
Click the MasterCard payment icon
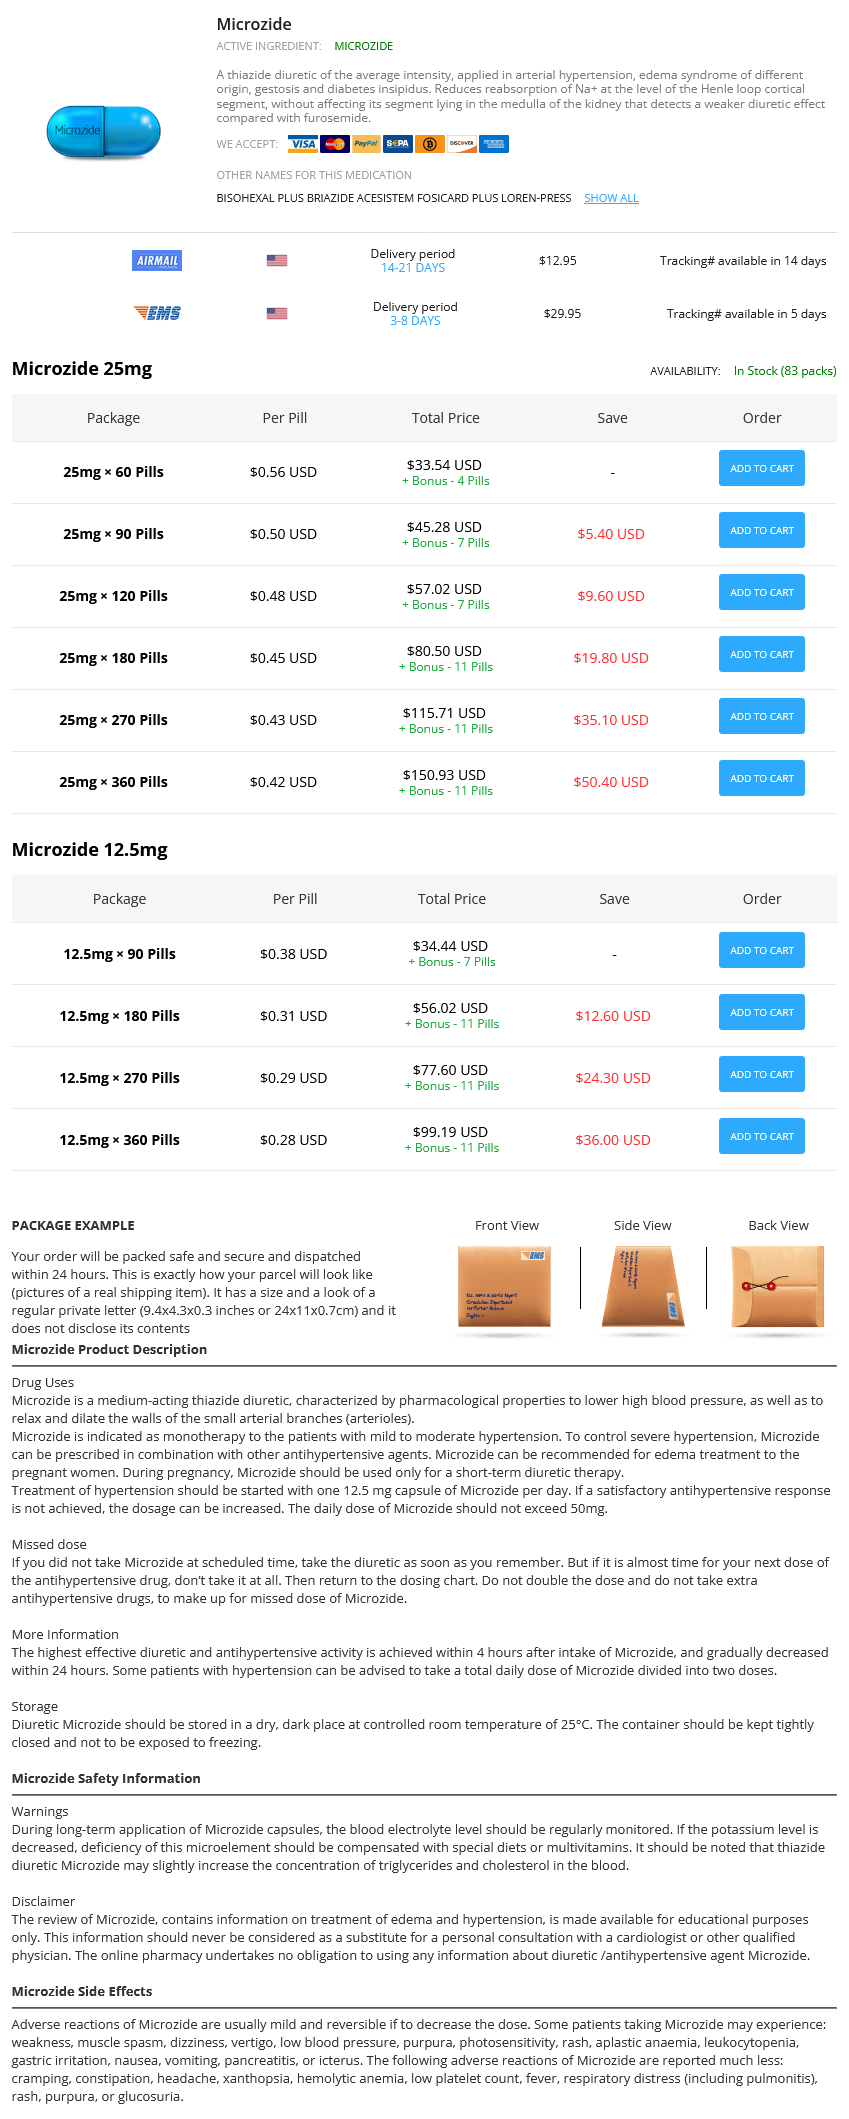(334, 144)
